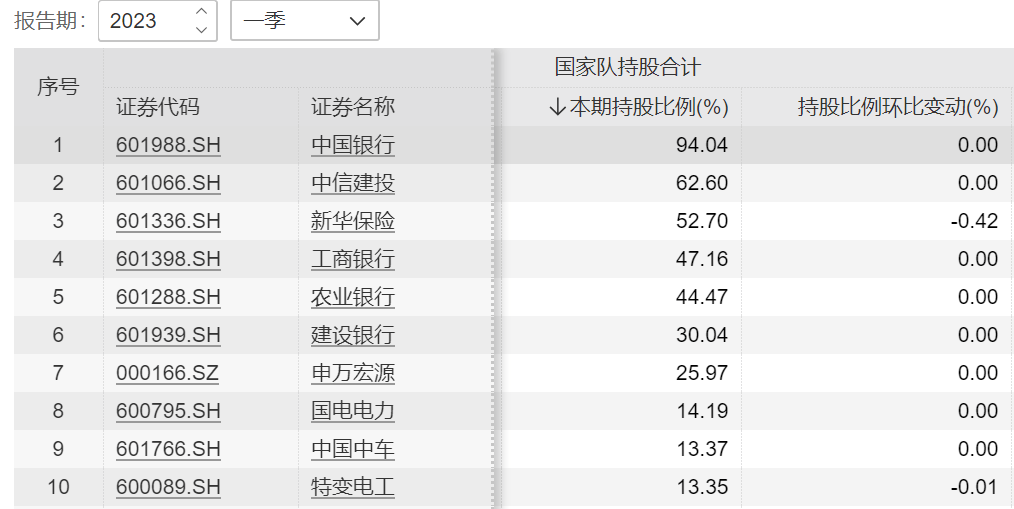Click the 2023 year input field
Viewport: 1014px width, 509px height.
157,21
